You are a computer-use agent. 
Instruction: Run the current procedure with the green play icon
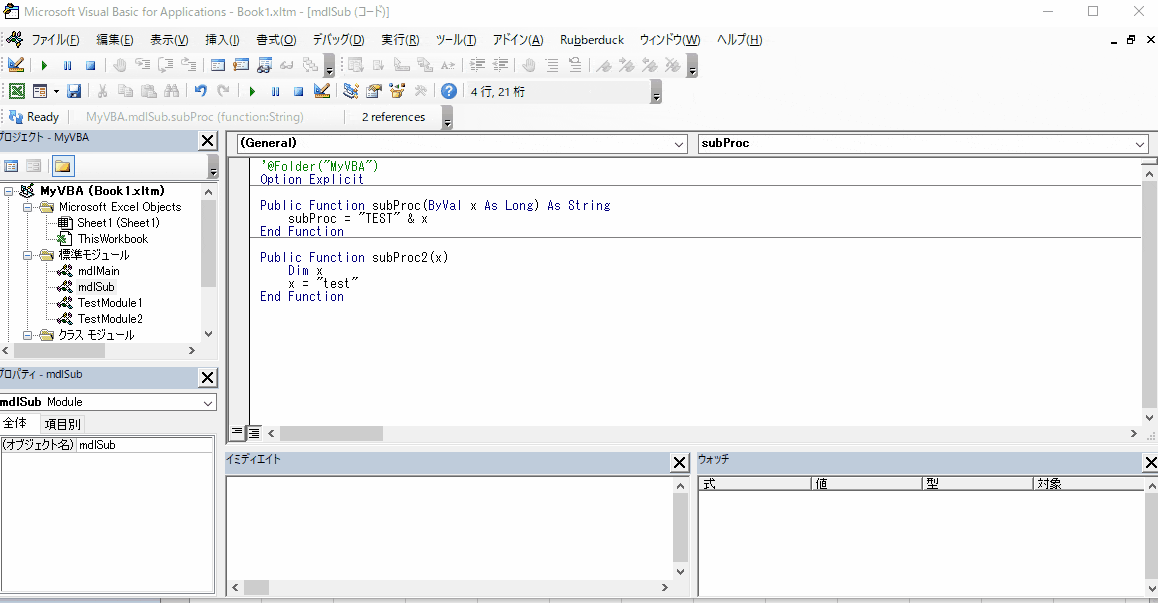coord(251,91)
